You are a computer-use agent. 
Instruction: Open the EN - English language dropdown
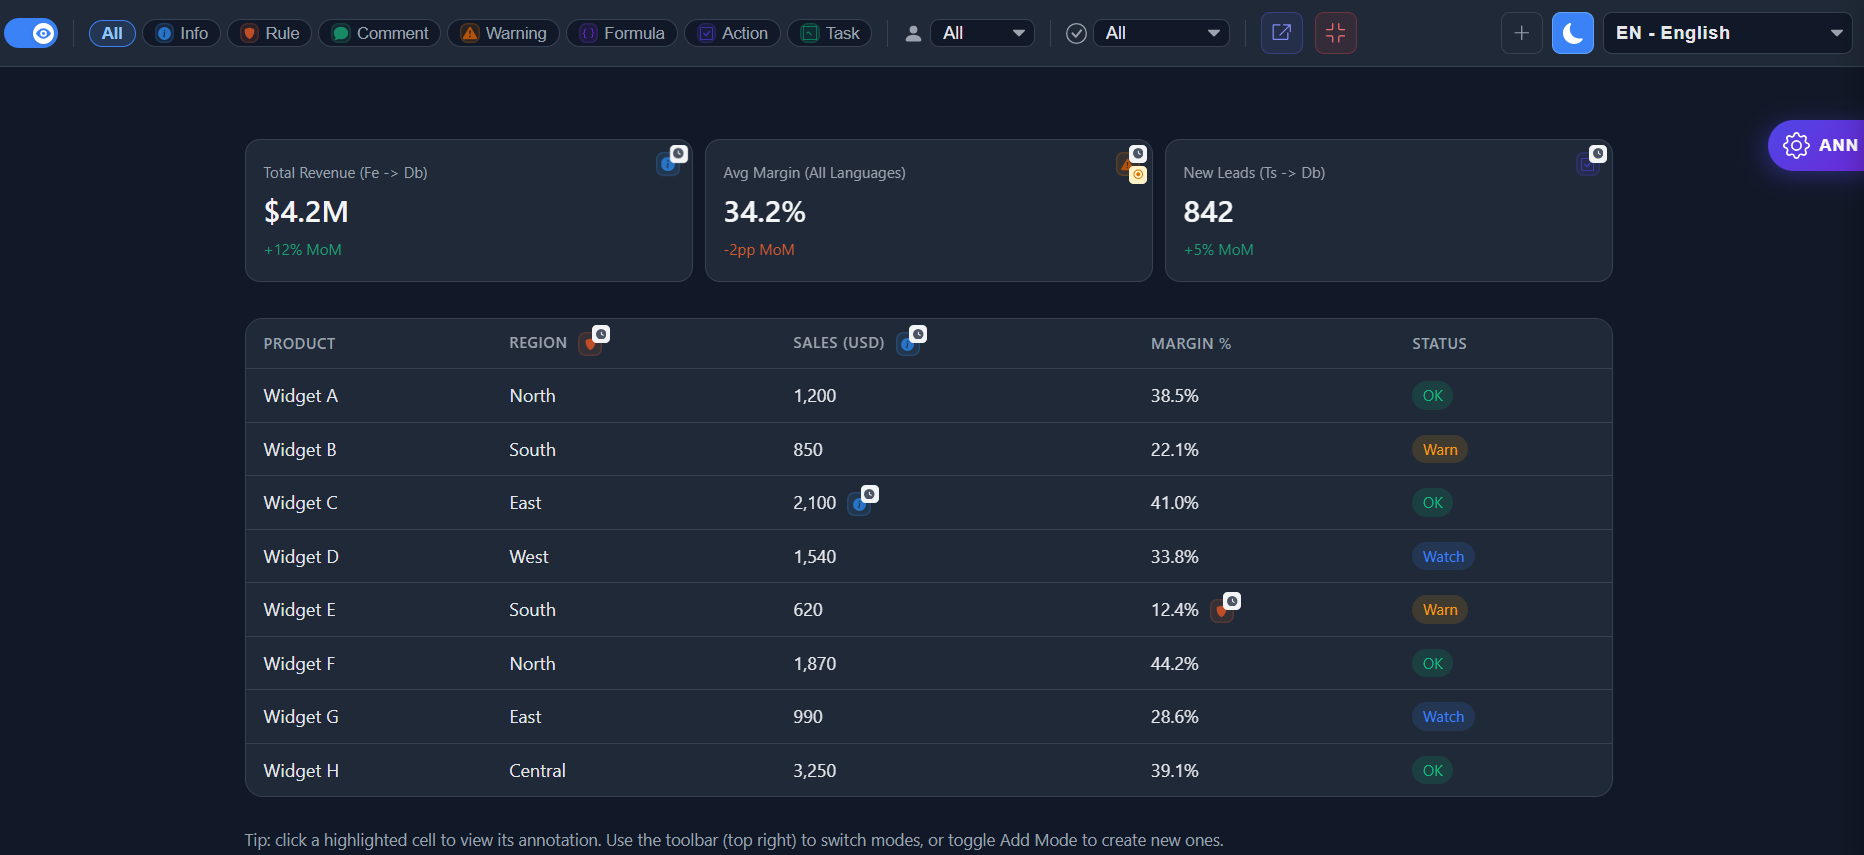click(x=1727, y=33)
